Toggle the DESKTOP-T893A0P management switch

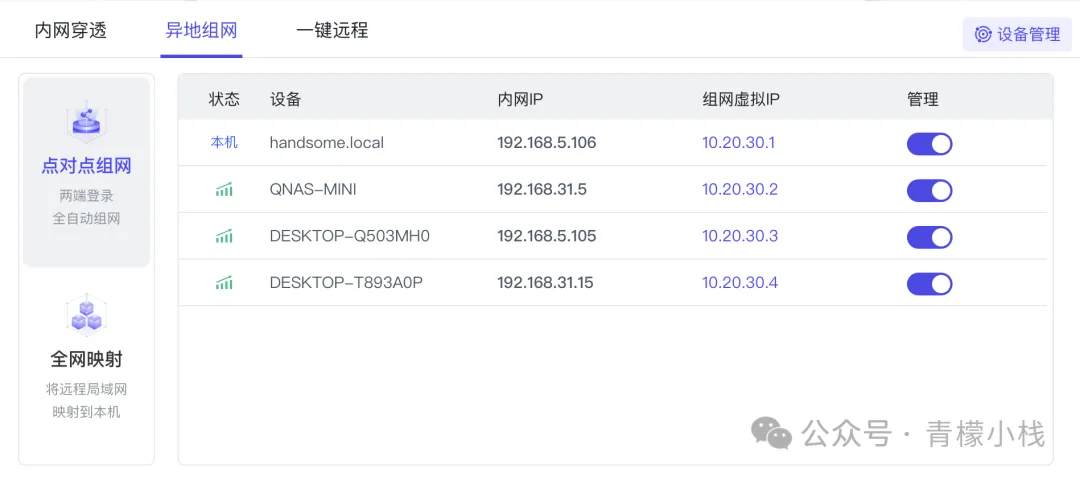(929, 285)
